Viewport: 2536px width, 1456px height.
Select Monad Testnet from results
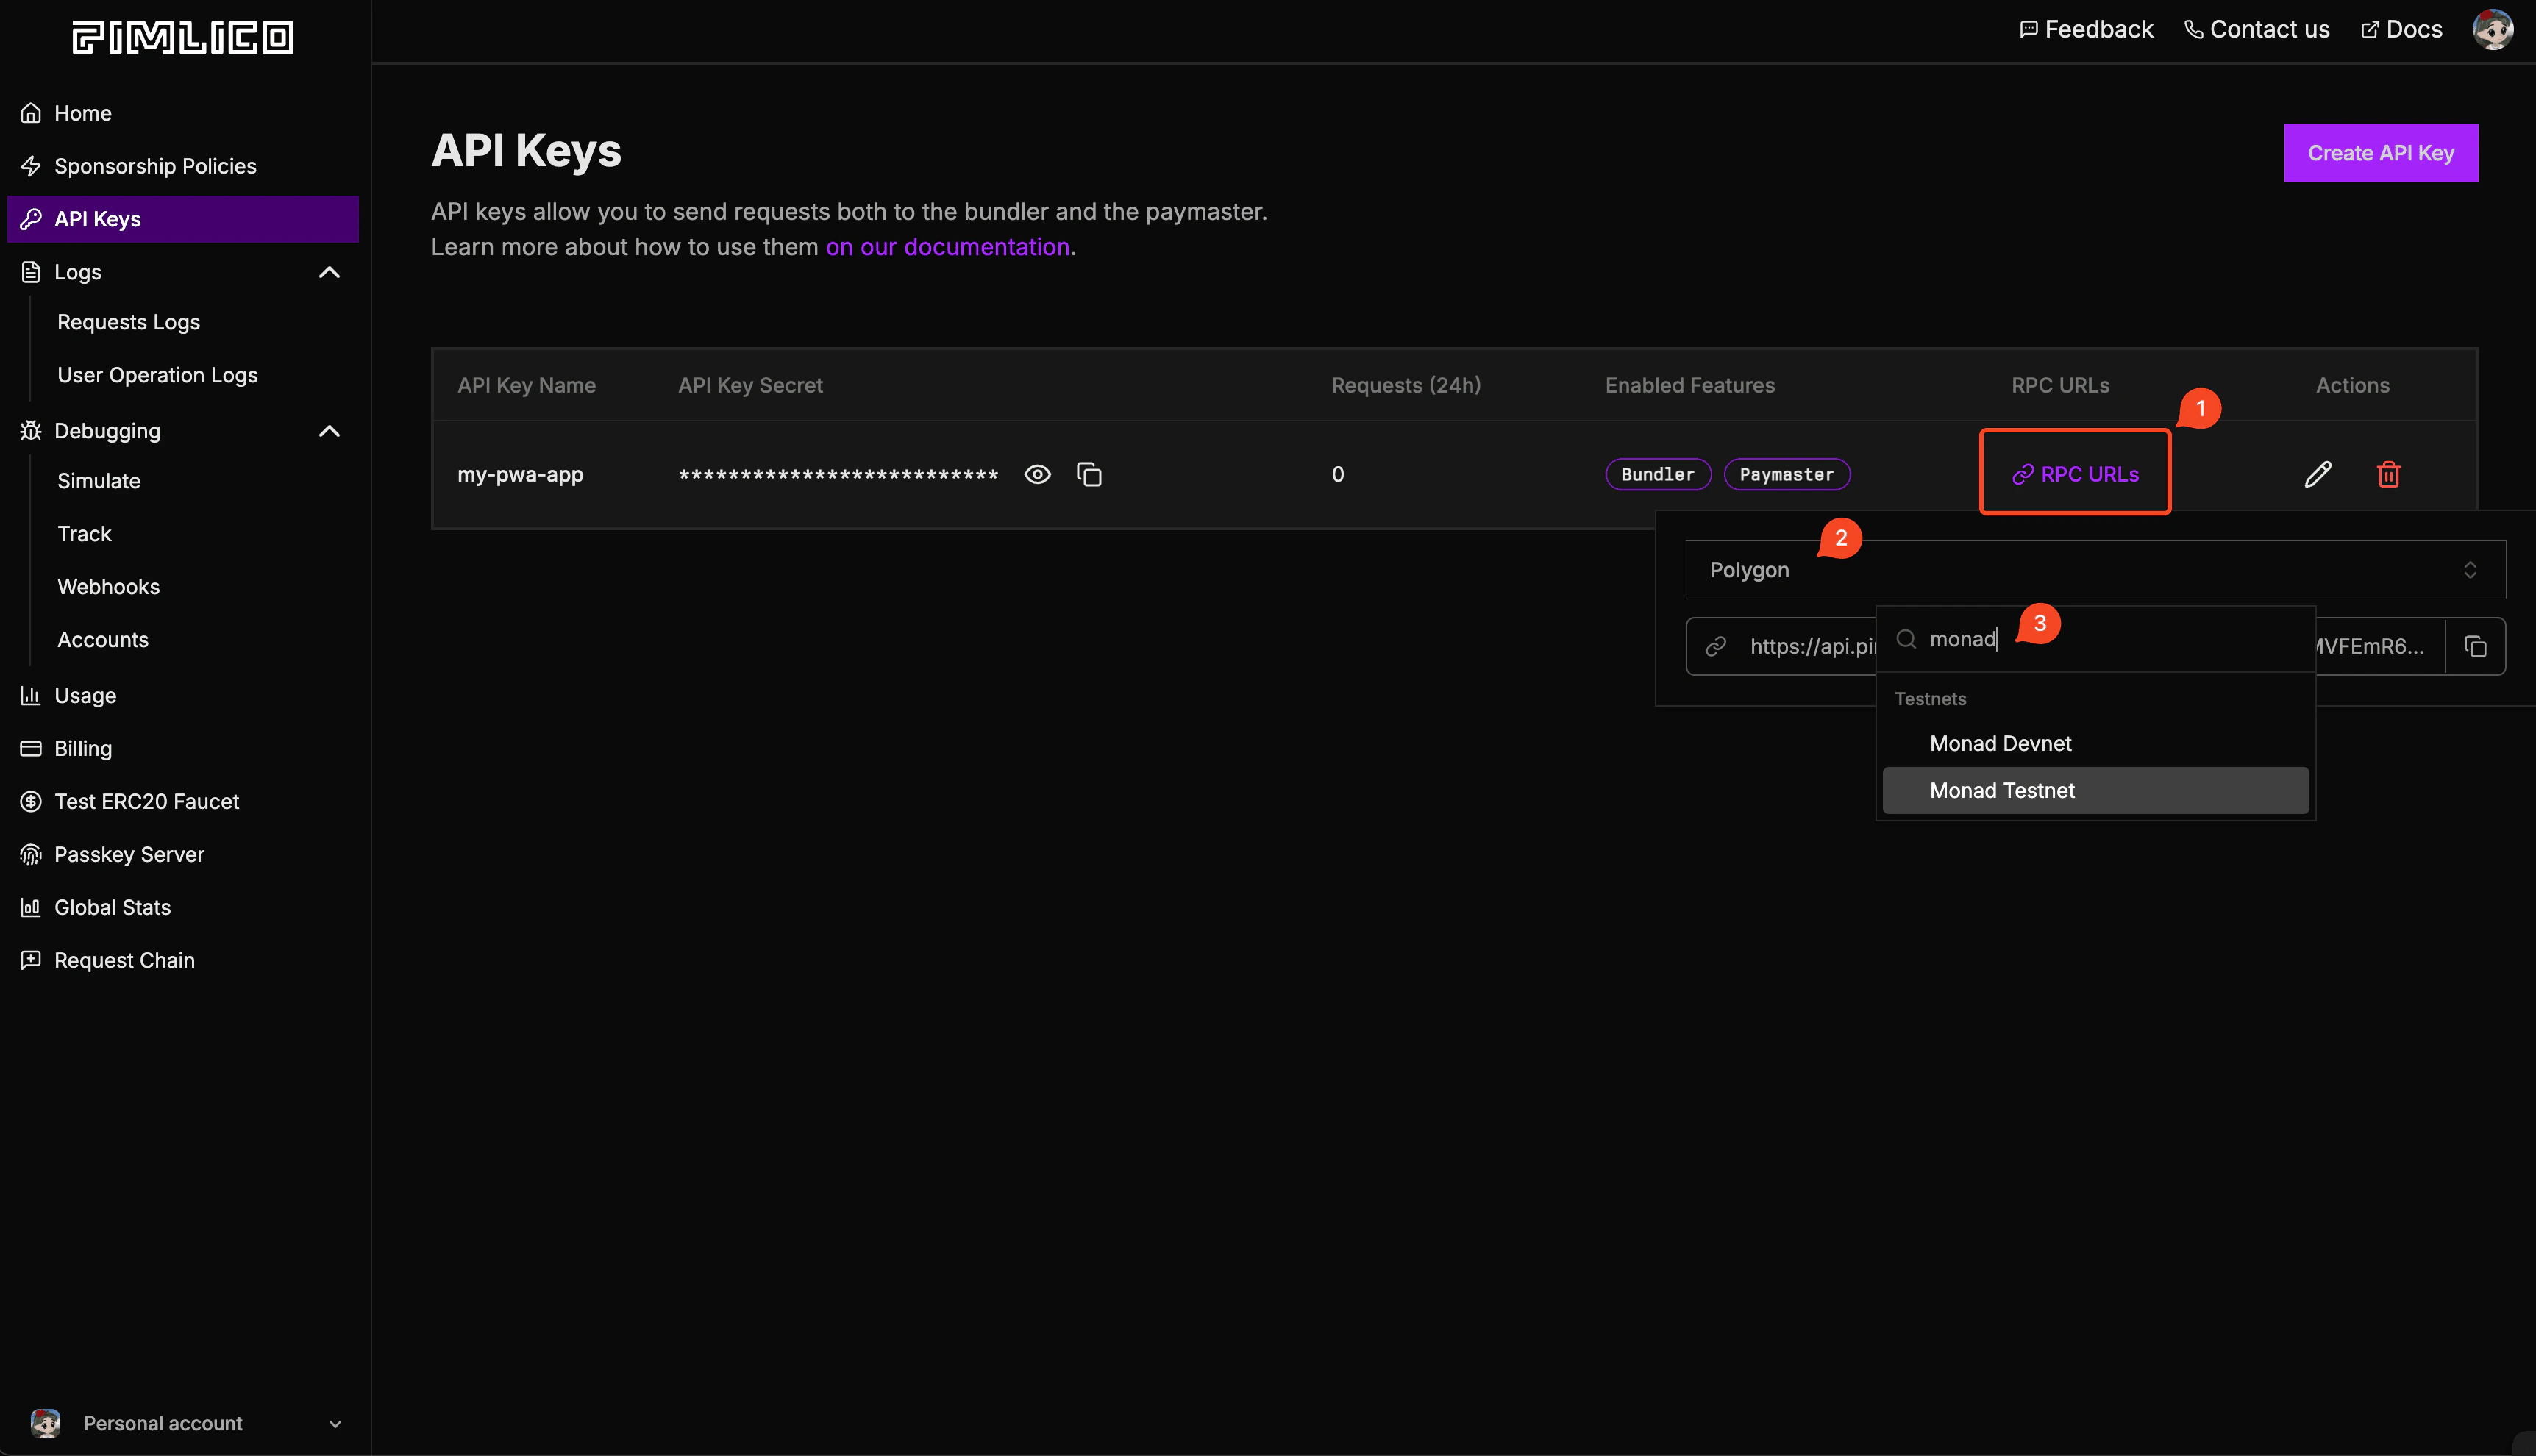2001,790
